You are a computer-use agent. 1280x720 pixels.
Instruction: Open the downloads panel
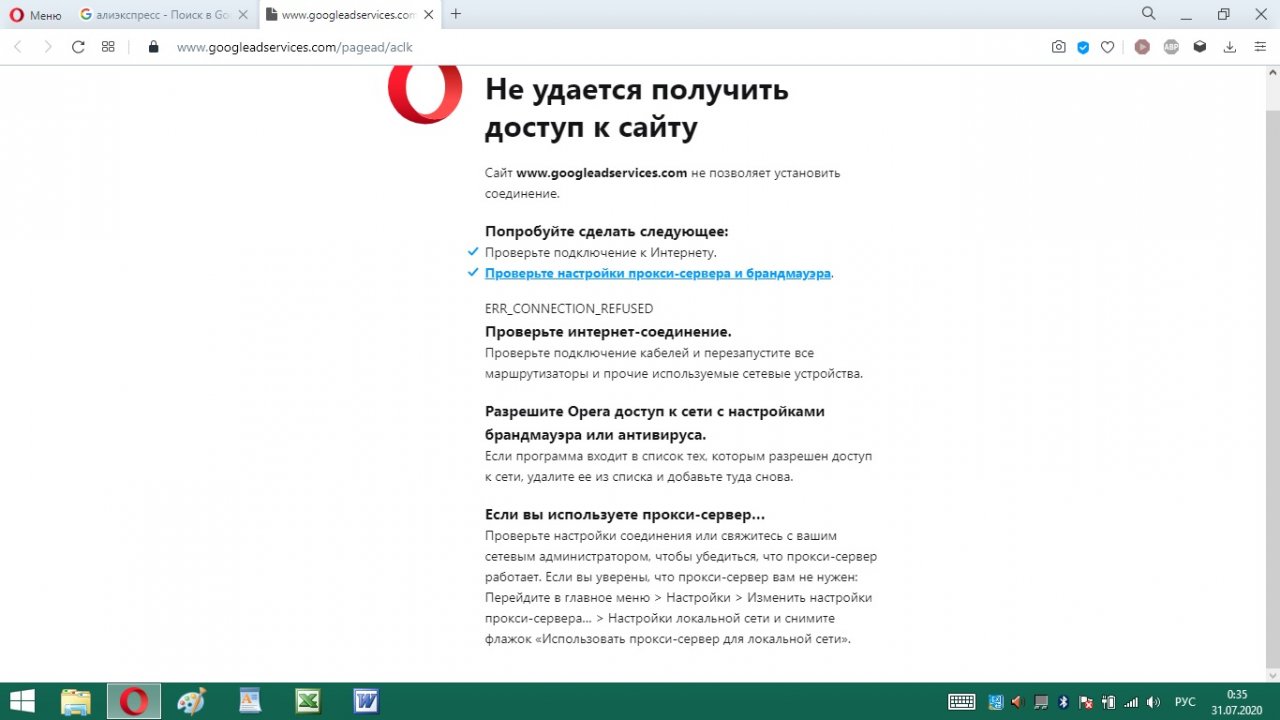[1230, 47]
